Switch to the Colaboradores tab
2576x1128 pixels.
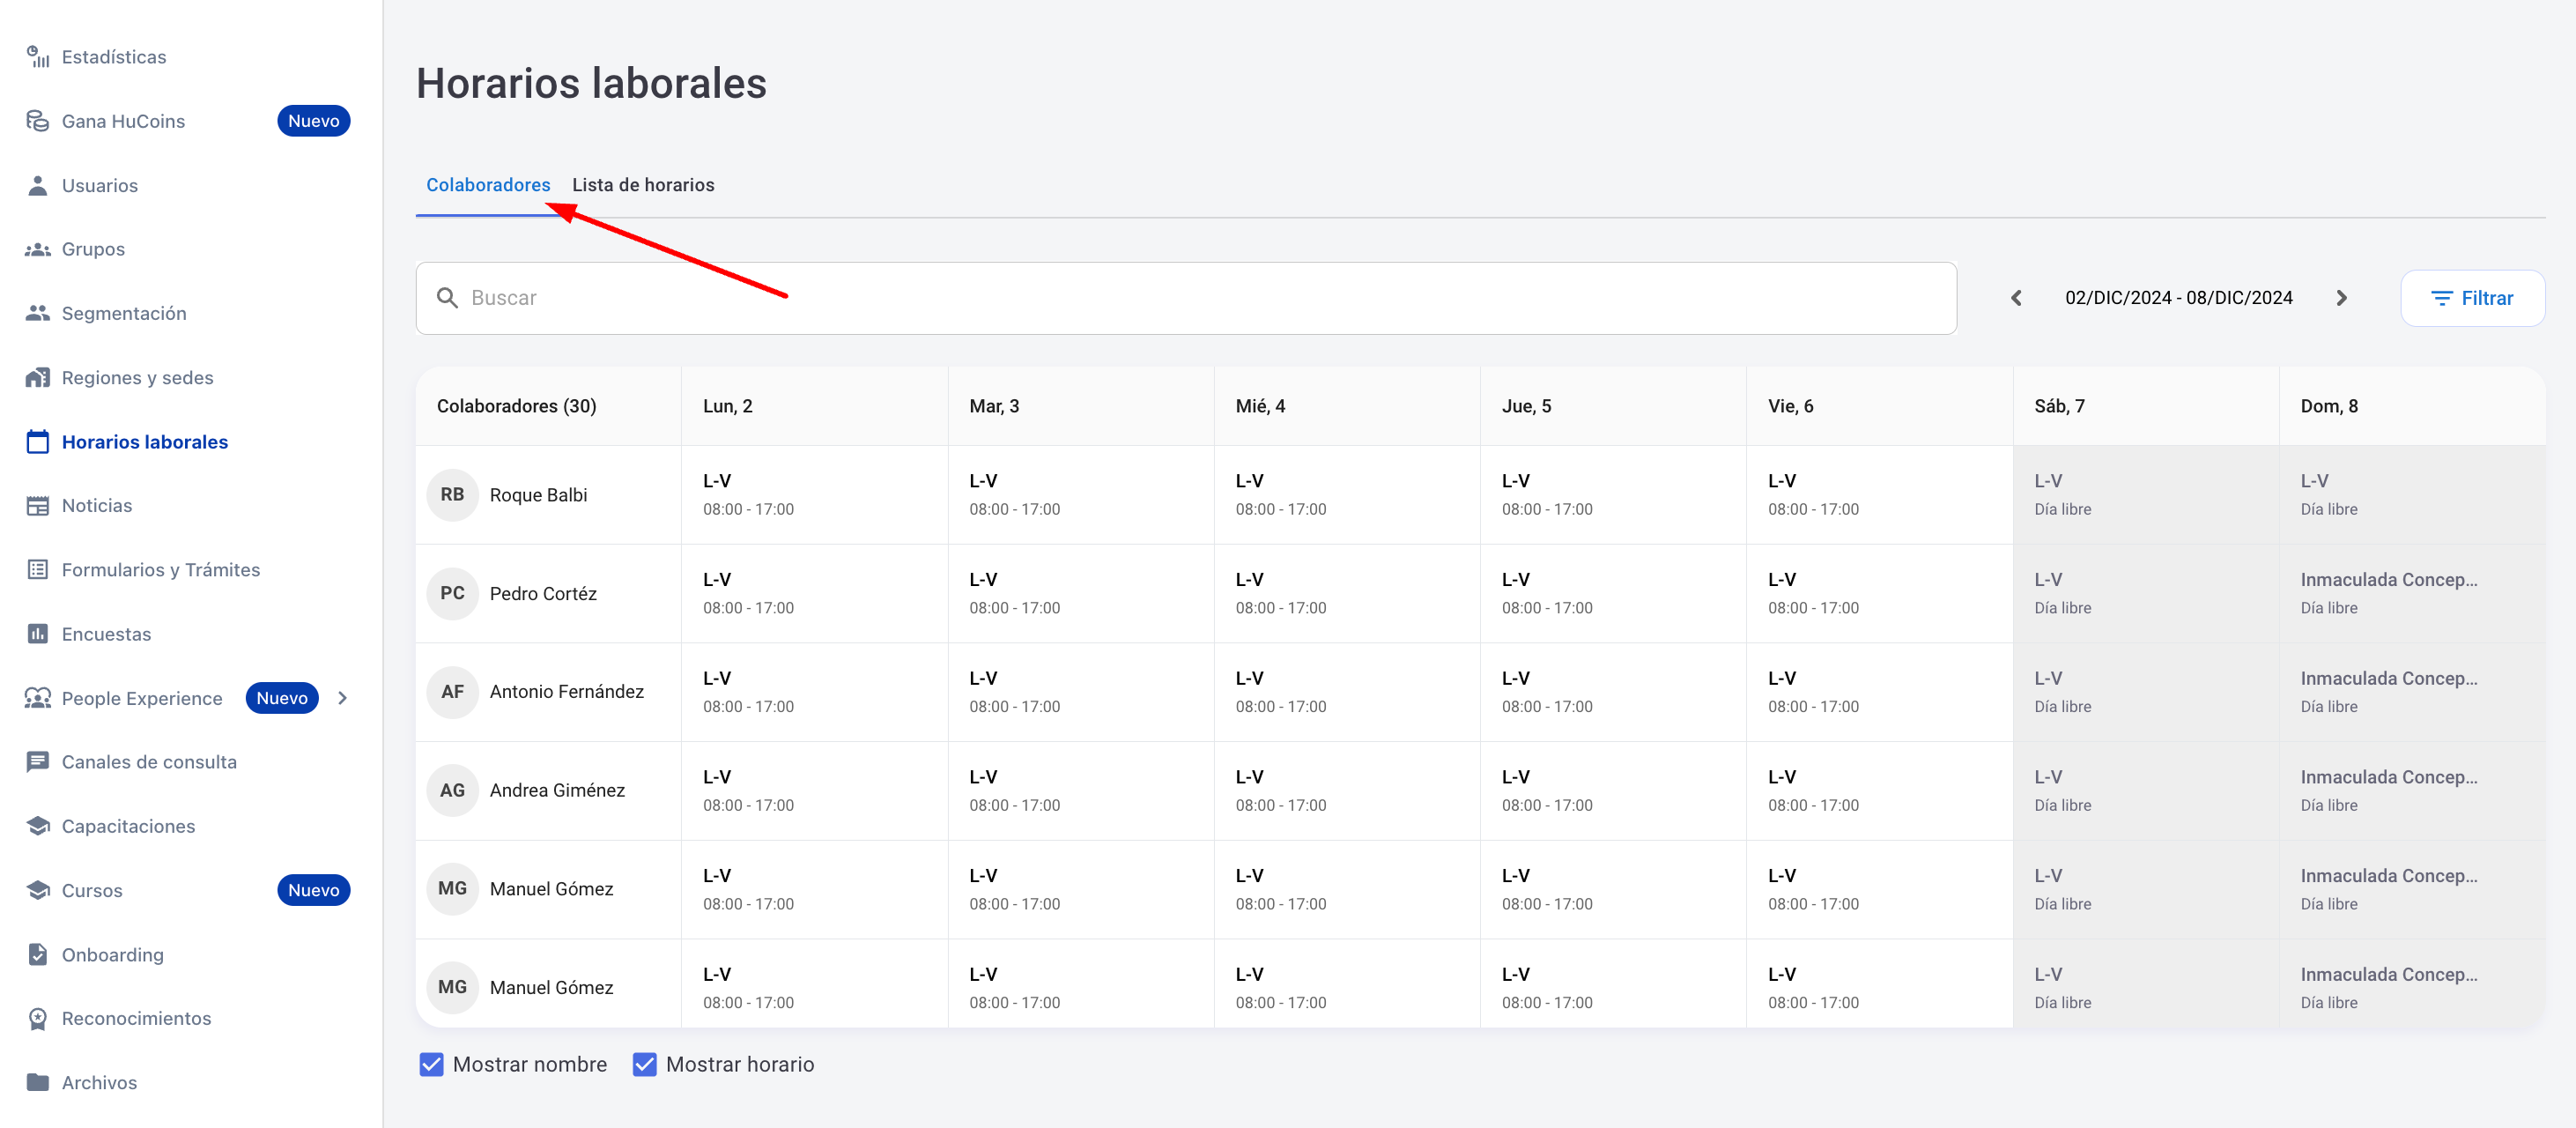(x=488, y=185)
